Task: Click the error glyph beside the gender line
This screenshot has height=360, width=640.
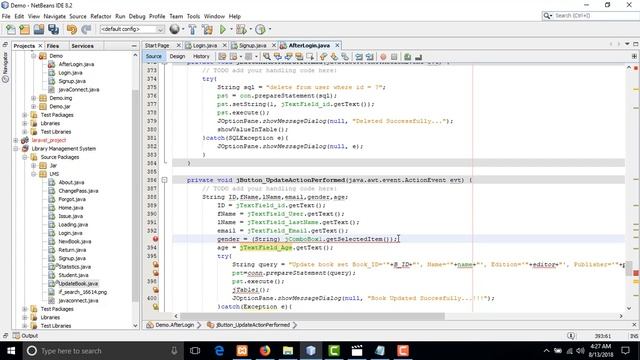Action: (x=156, y=239)
